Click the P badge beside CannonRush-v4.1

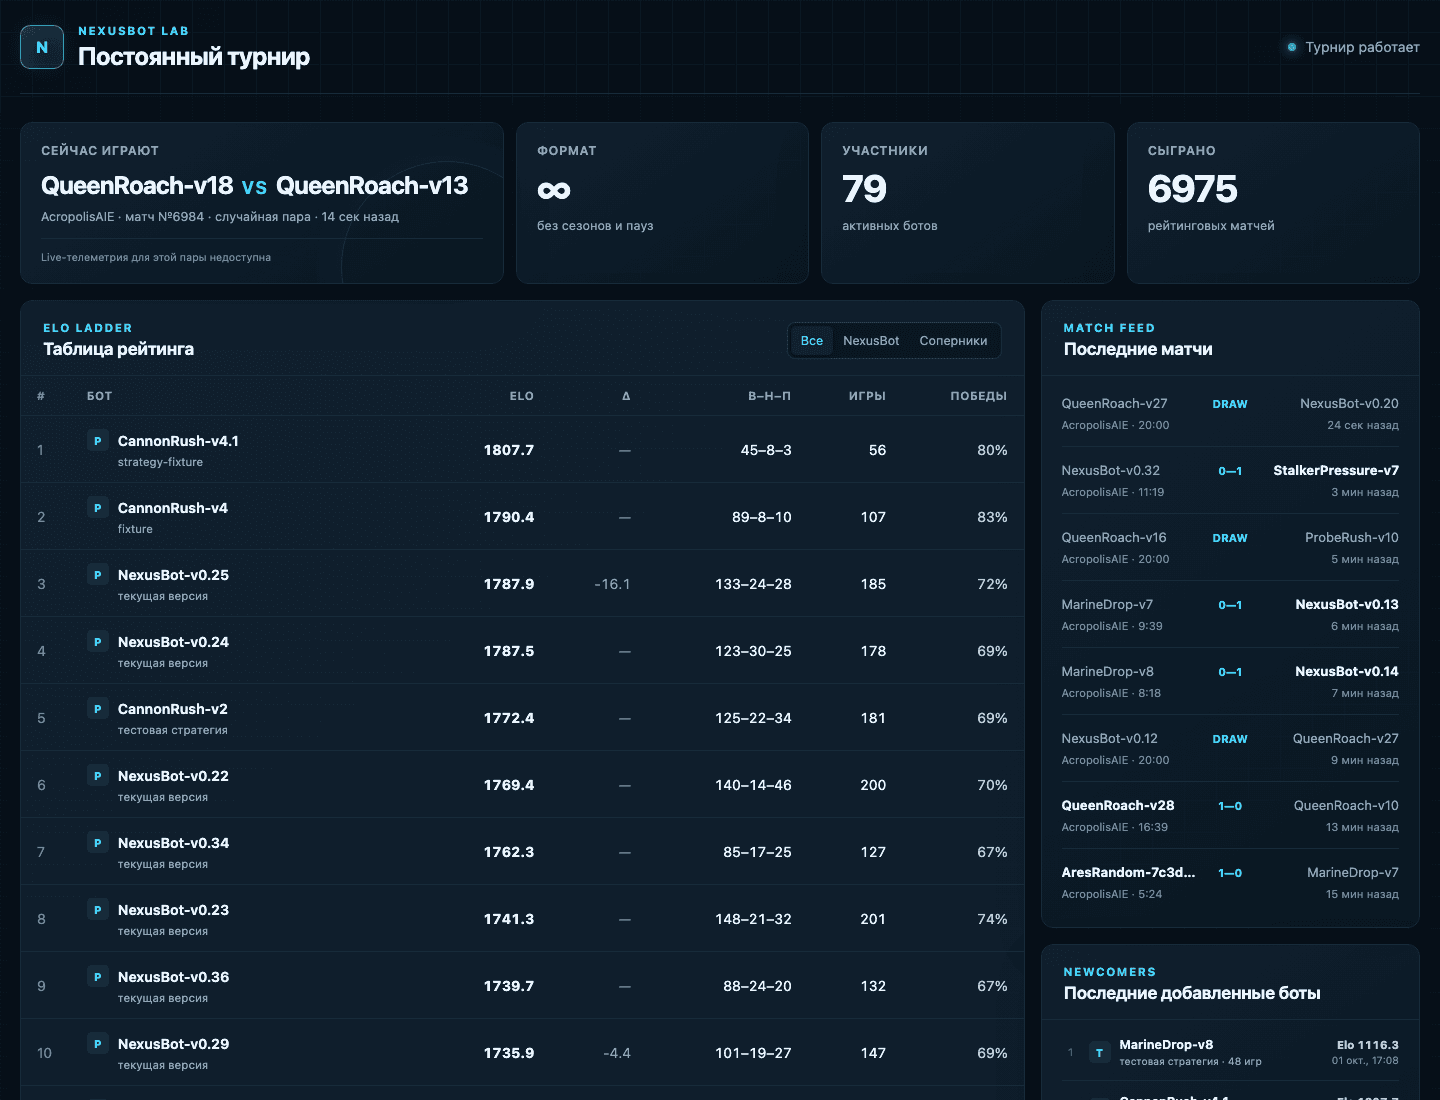[x=97, y=440]
